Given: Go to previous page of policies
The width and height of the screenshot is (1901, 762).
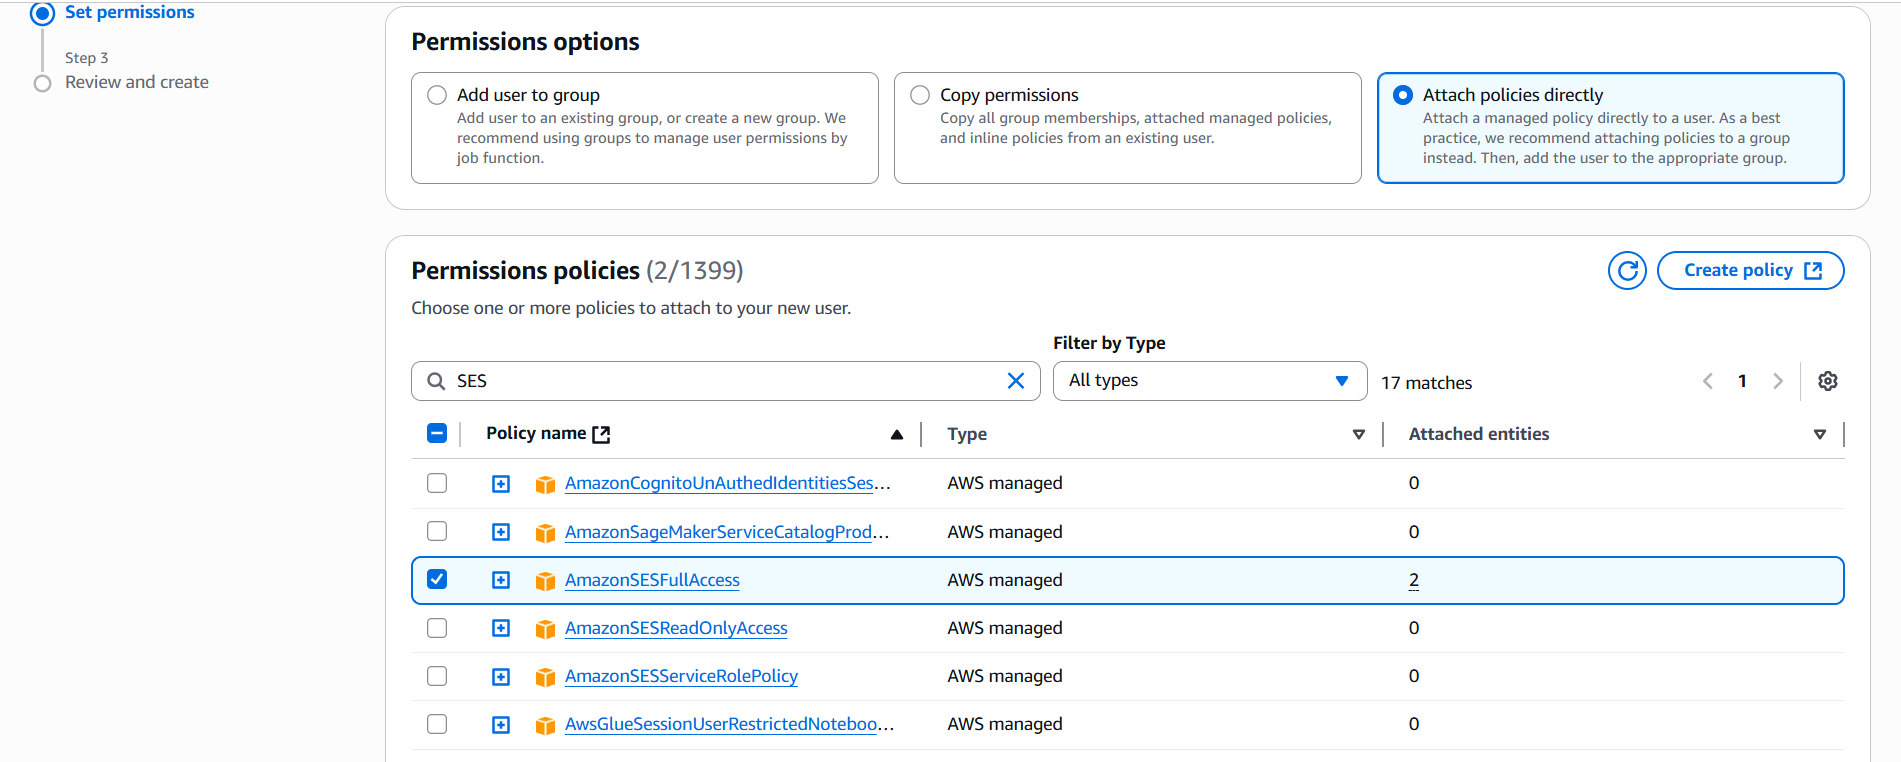Looking at the screenshot, I should (x=1708, y=381).
